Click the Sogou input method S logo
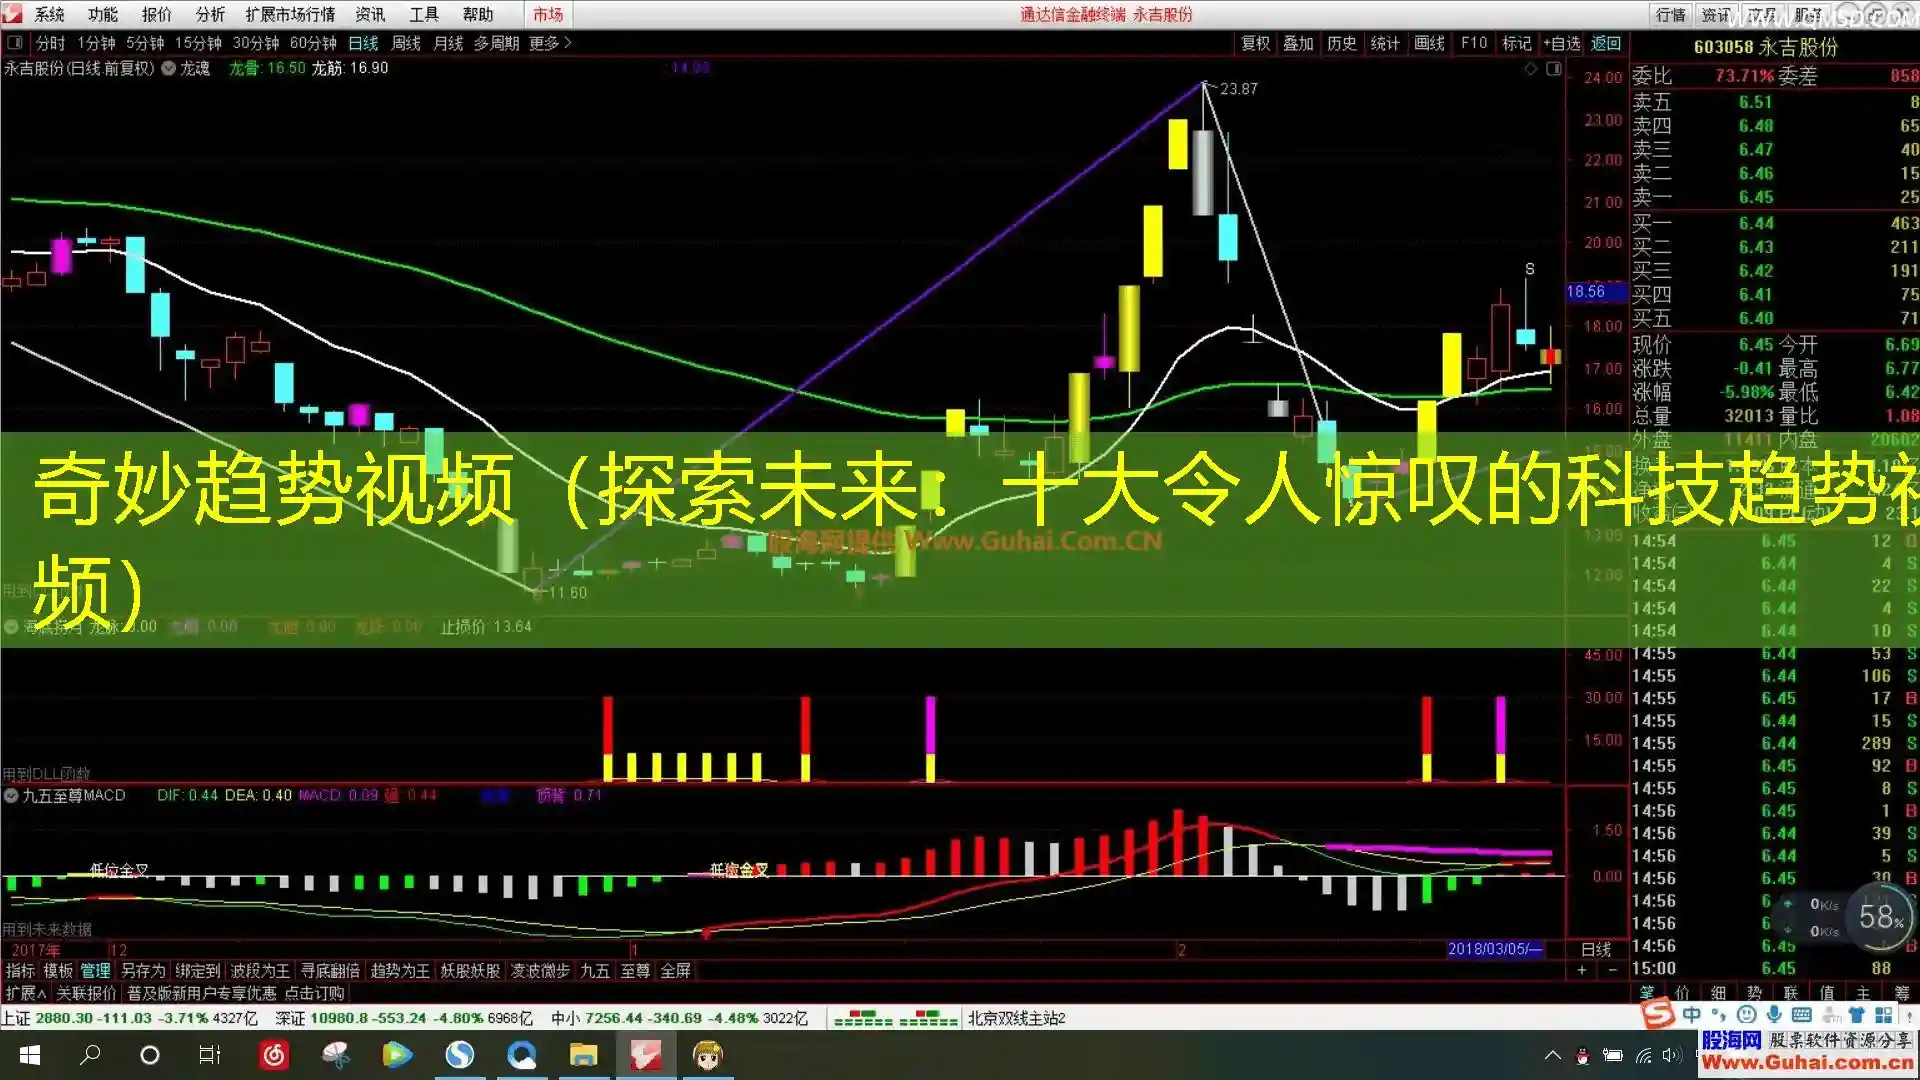 1658,1014
